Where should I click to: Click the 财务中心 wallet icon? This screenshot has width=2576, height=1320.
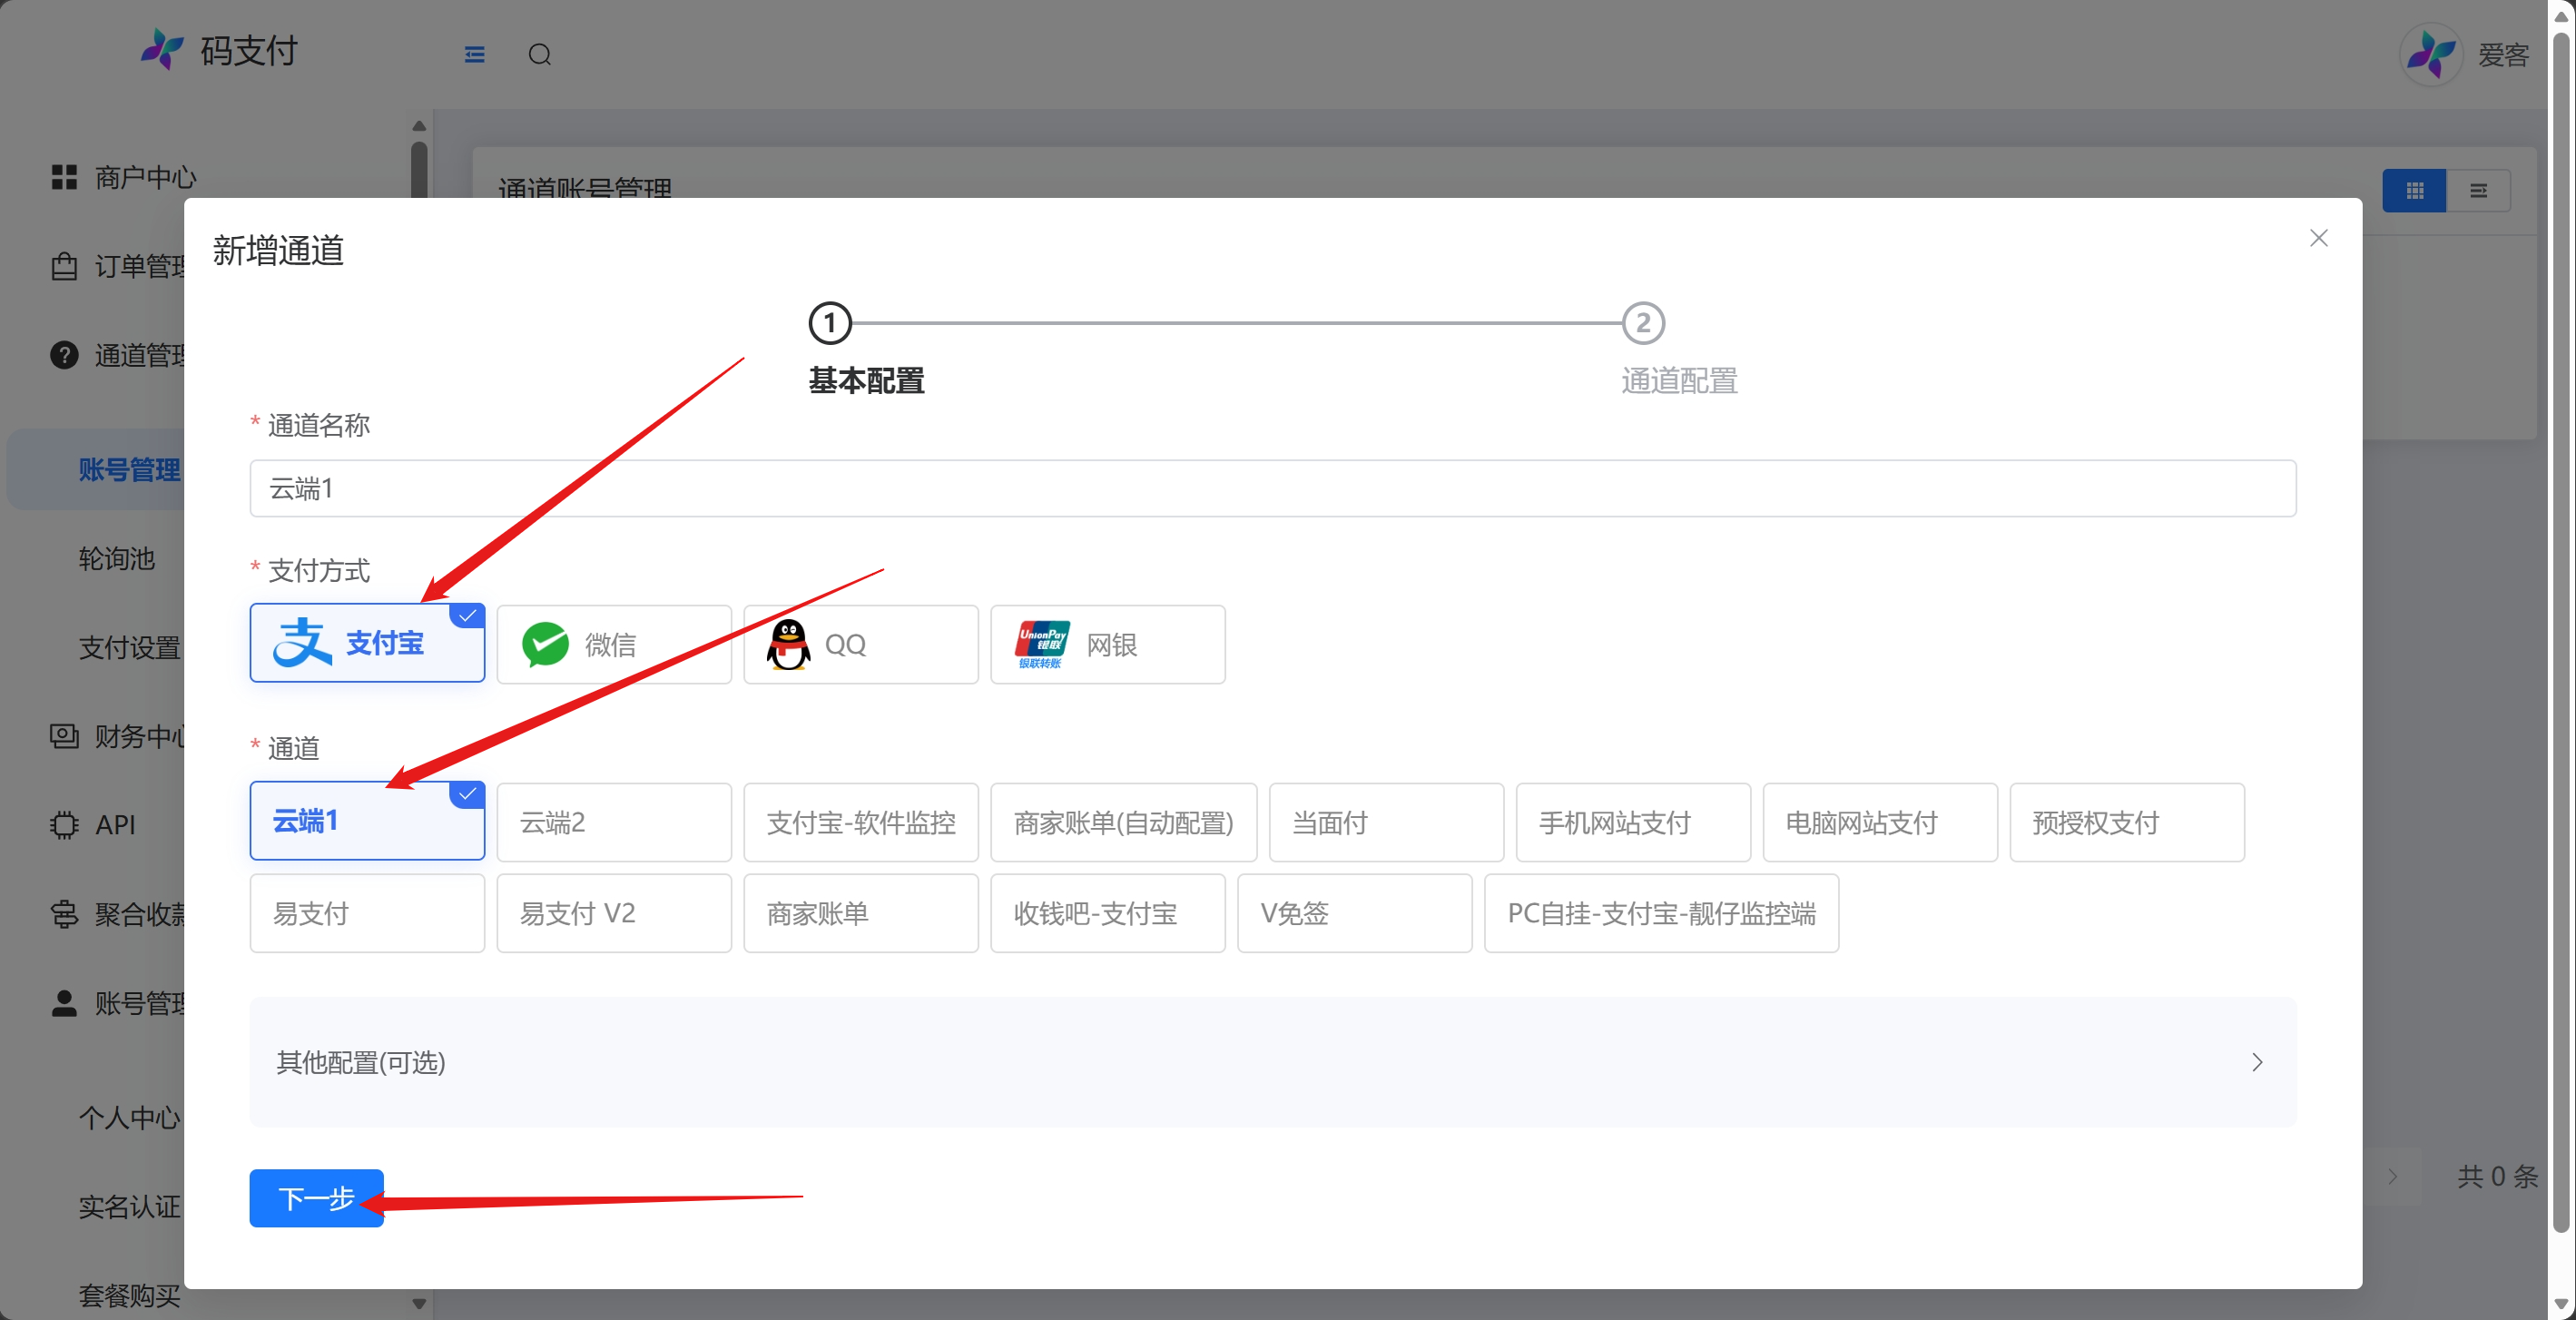click(x=64, y=736)
